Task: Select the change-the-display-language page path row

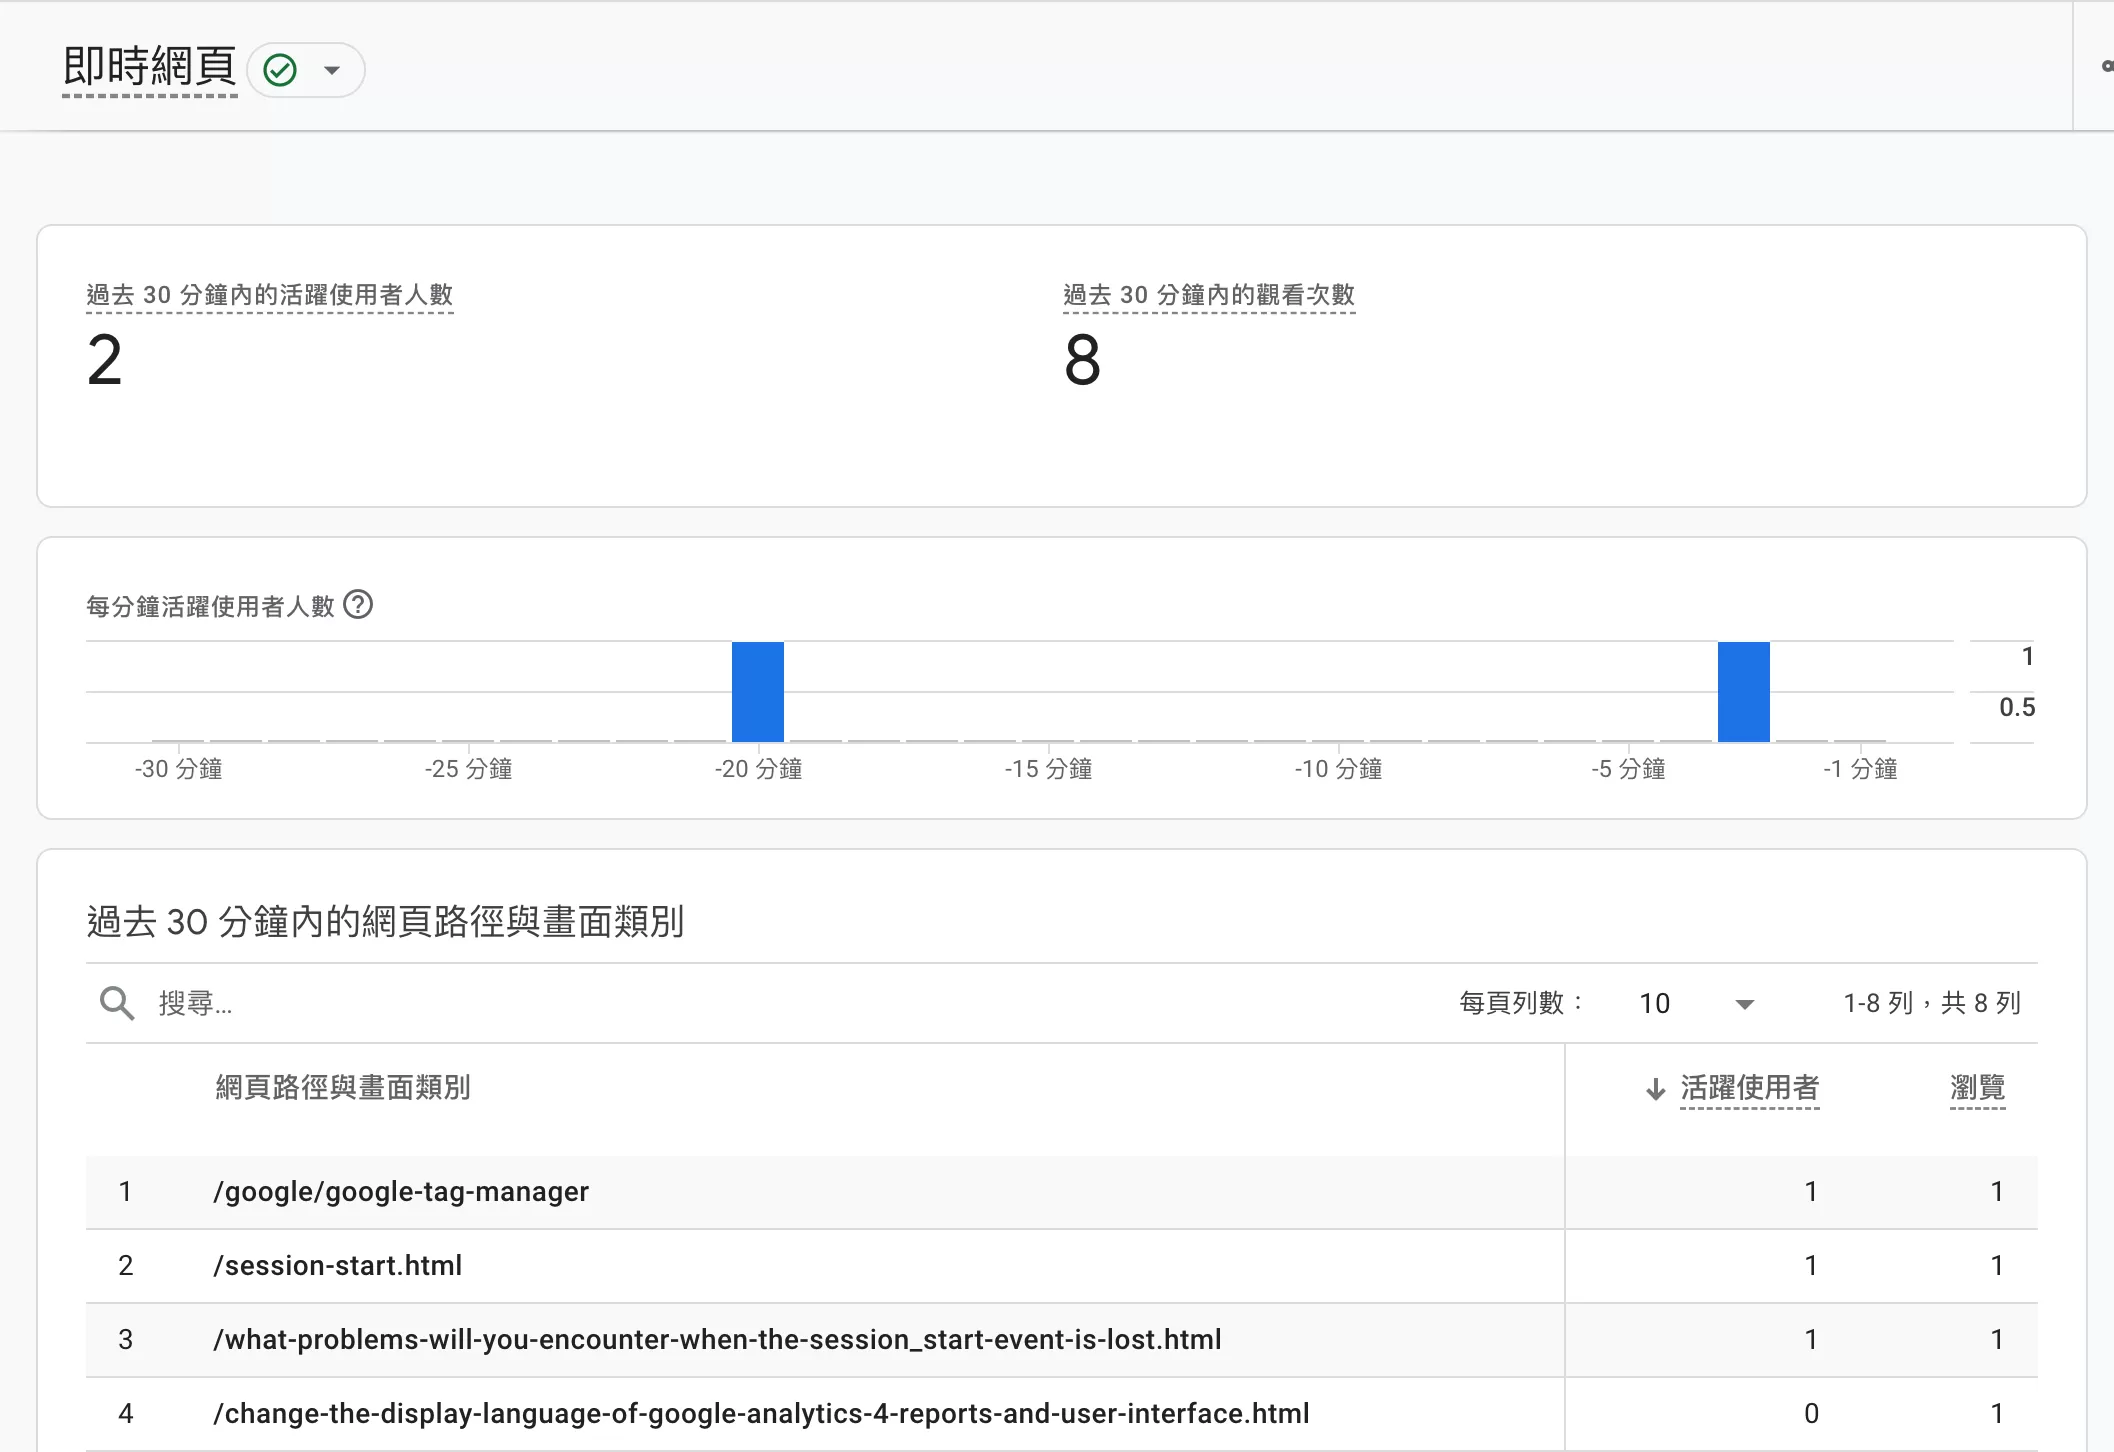Action: 1062,1414
